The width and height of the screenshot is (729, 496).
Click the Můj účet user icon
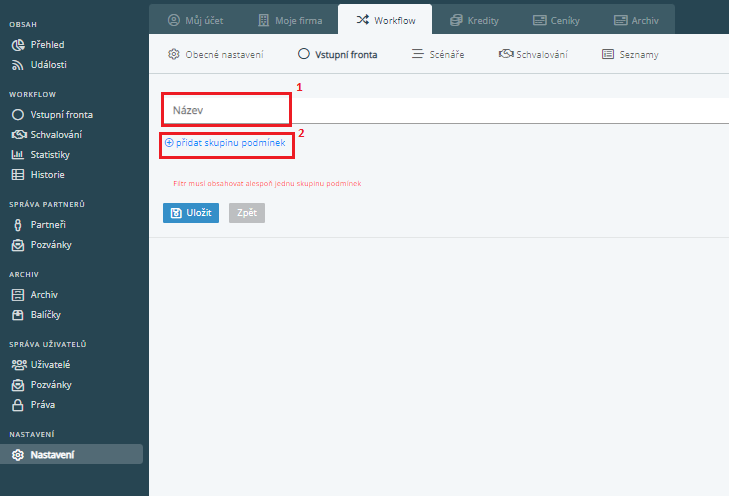tap(173, 20)
